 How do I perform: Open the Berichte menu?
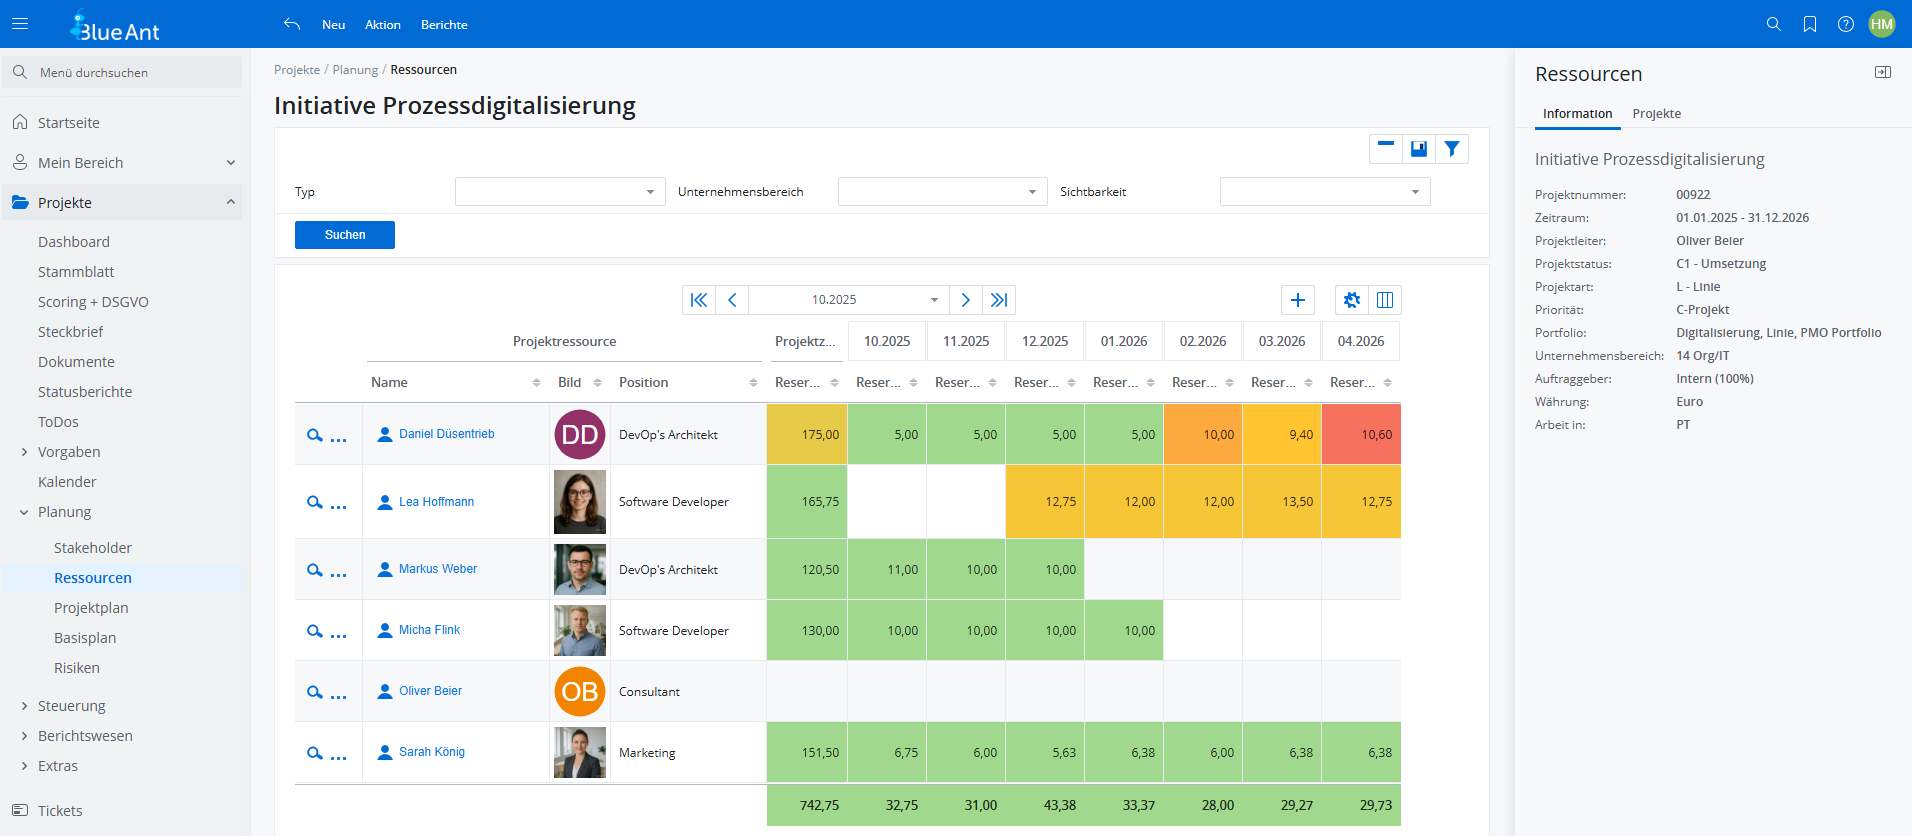444,25
